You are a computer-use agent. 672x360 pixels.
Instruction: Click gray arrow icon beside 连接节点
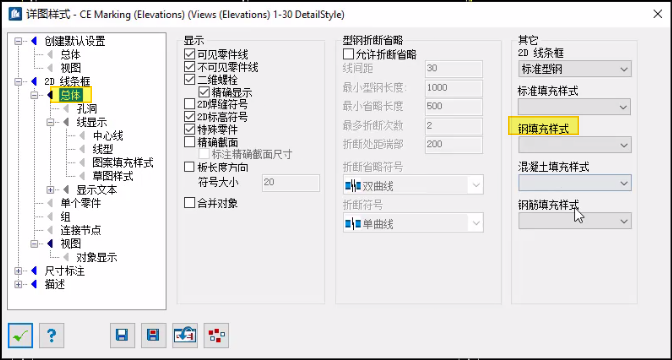(x=50, y=230)
